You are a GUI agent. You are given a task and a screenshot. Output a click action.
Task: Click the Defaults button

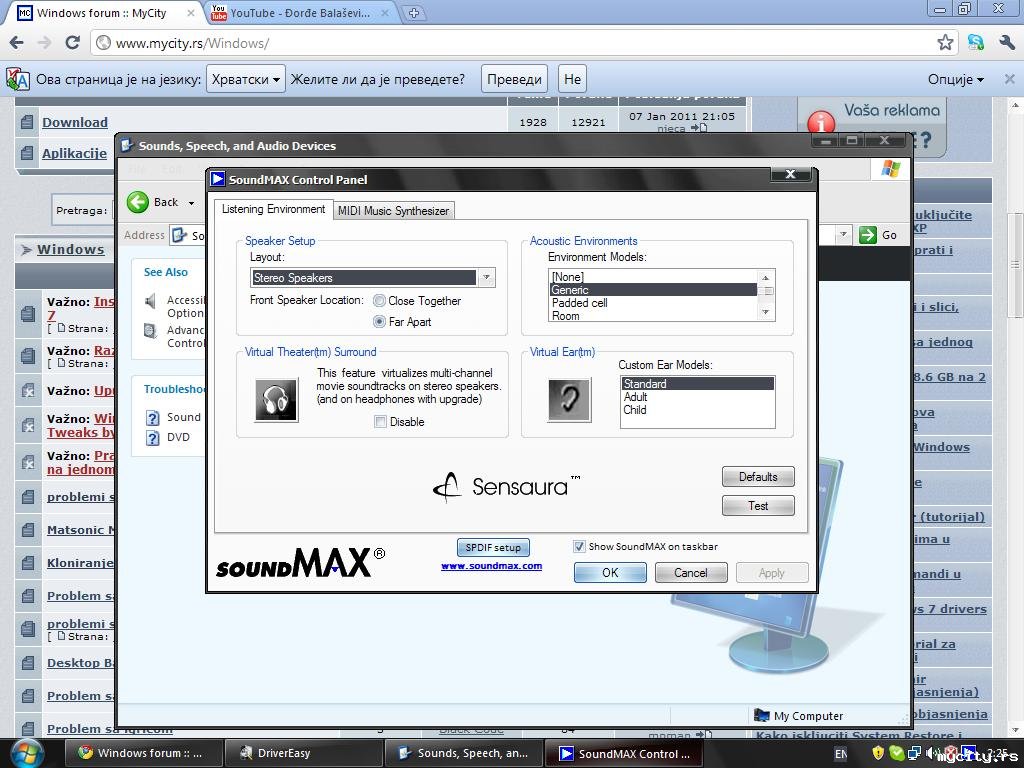pyautogui.click(x=758, y=477)
